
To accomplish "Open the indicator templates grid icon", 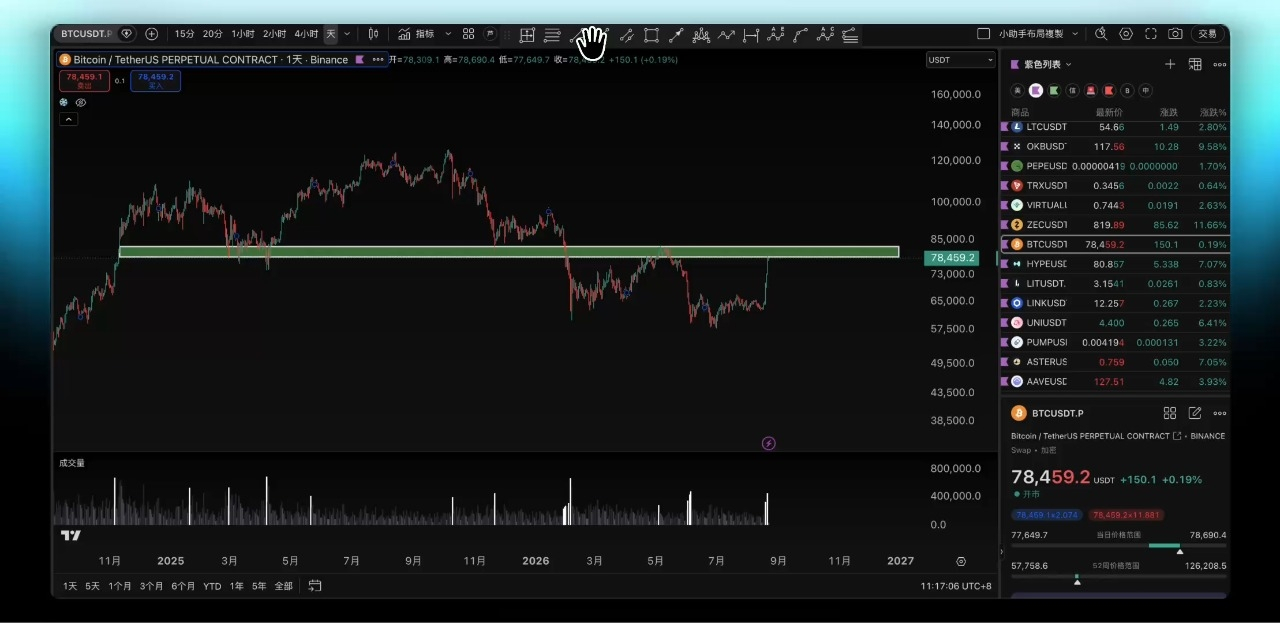I will click(x=468, y=34).
